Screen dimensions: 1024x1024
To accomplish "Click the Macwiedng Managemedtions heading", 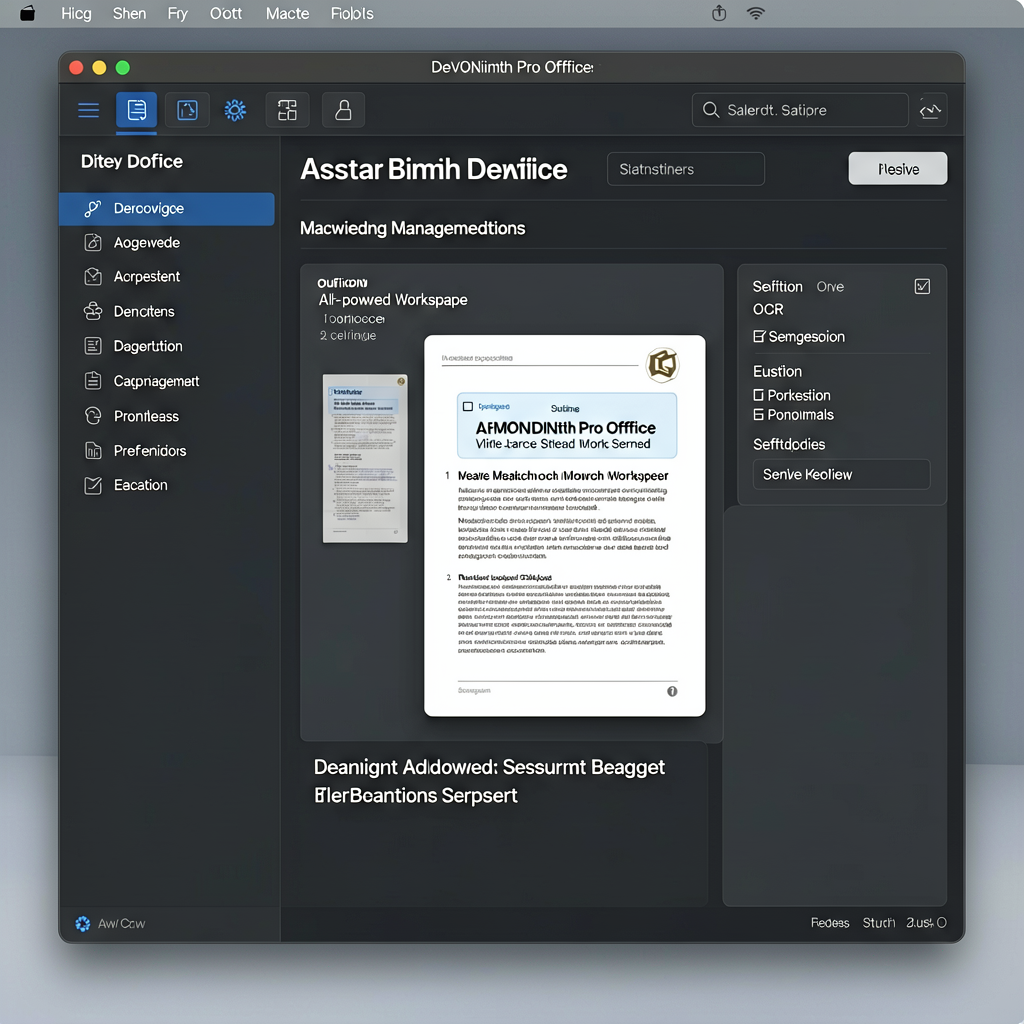I will pos(413,228).
